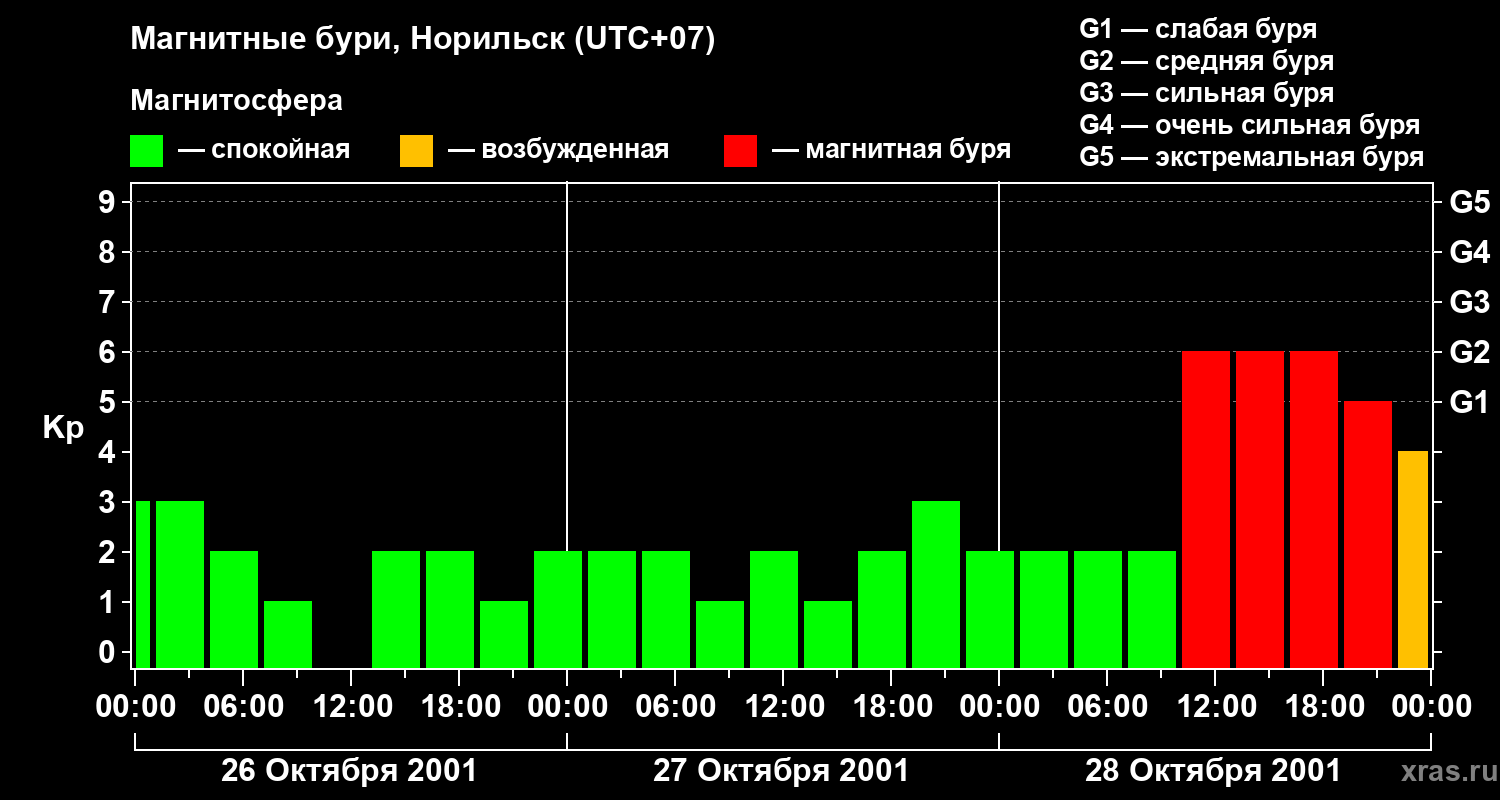The height and width of the screenshot is (800, 1500).
Task: Click the red Kp 5 bar on 28 October
Action: (1368, 534)
